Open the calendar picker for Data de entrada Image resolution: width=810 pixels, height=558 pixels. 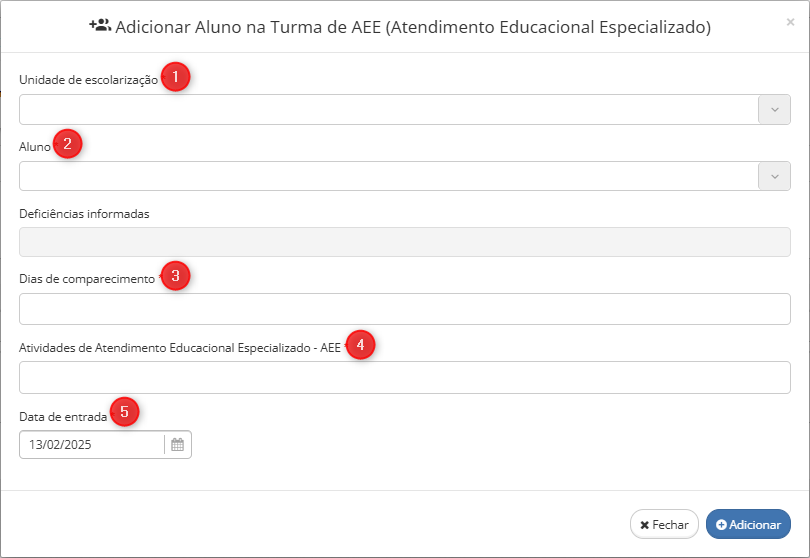tap(177, 444)
